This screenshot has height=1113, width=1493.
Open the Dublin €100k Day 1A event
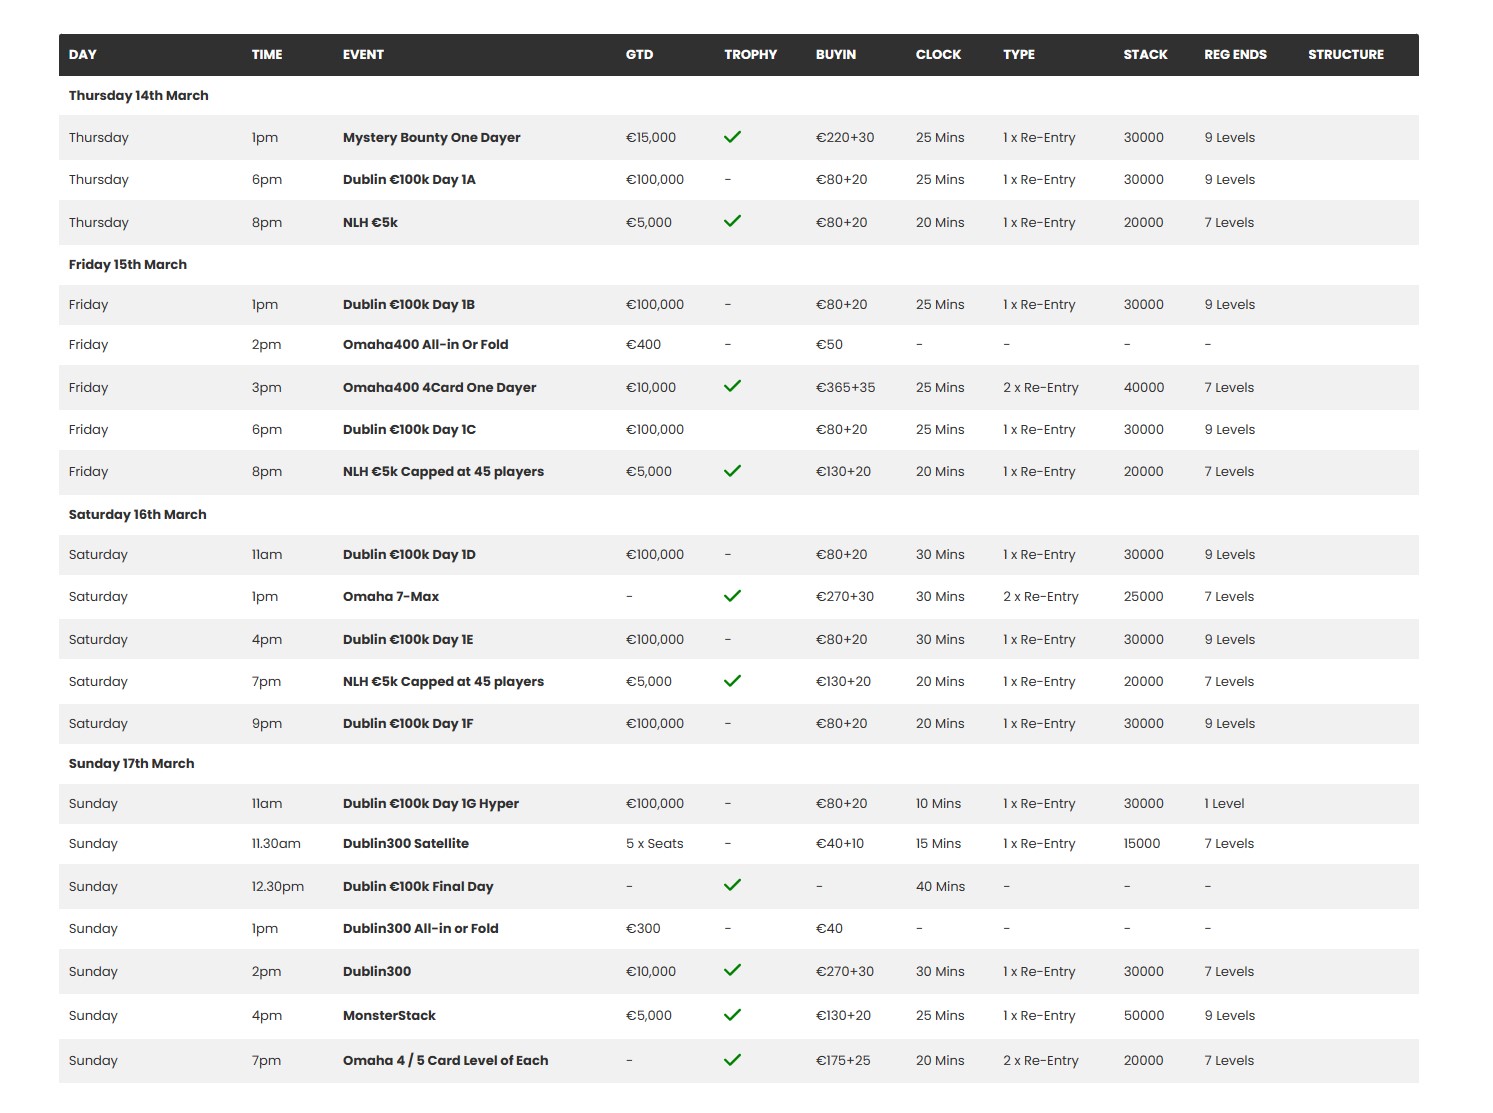(409, 180)
